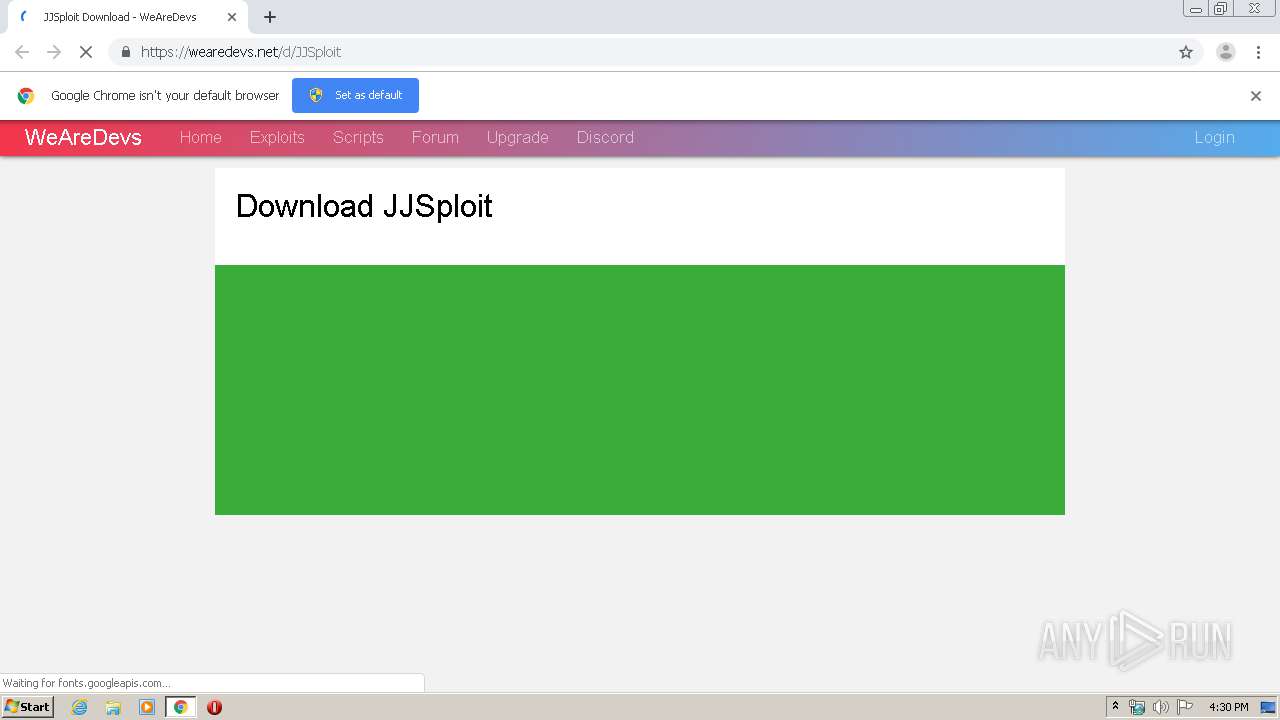
Task: Bookmark this page with the star icon
Action: pos(1186,52)
